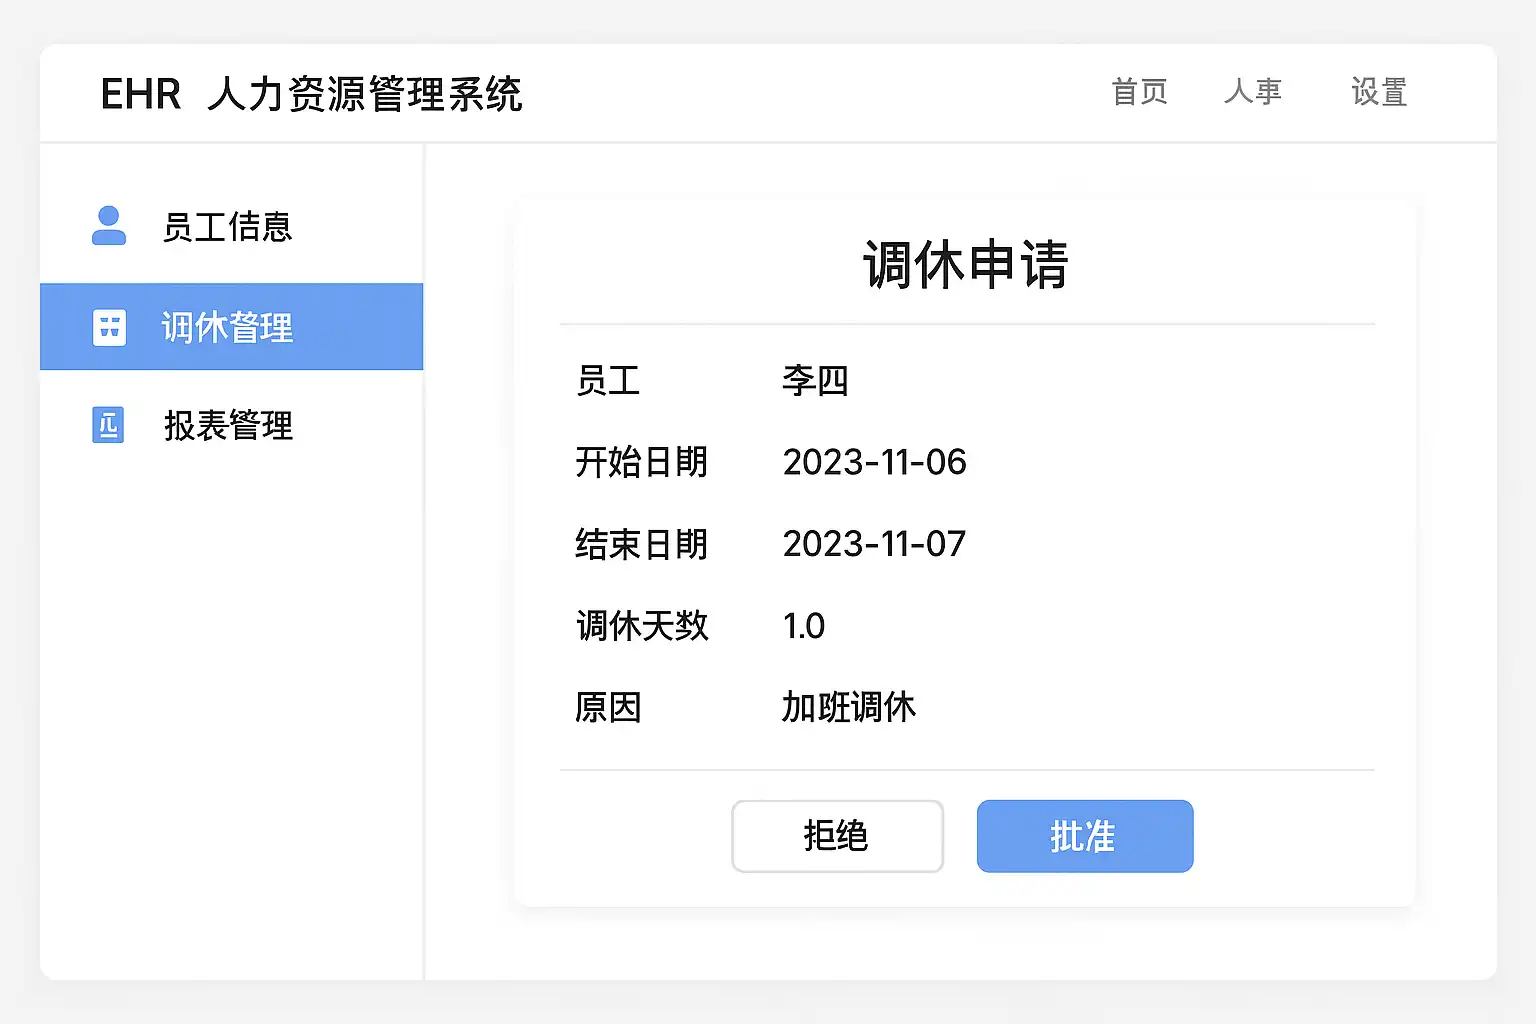This screenshot has width=1536, height=1024.
Task: Open the 人事 top navigation item
Action: [1252, 92]
